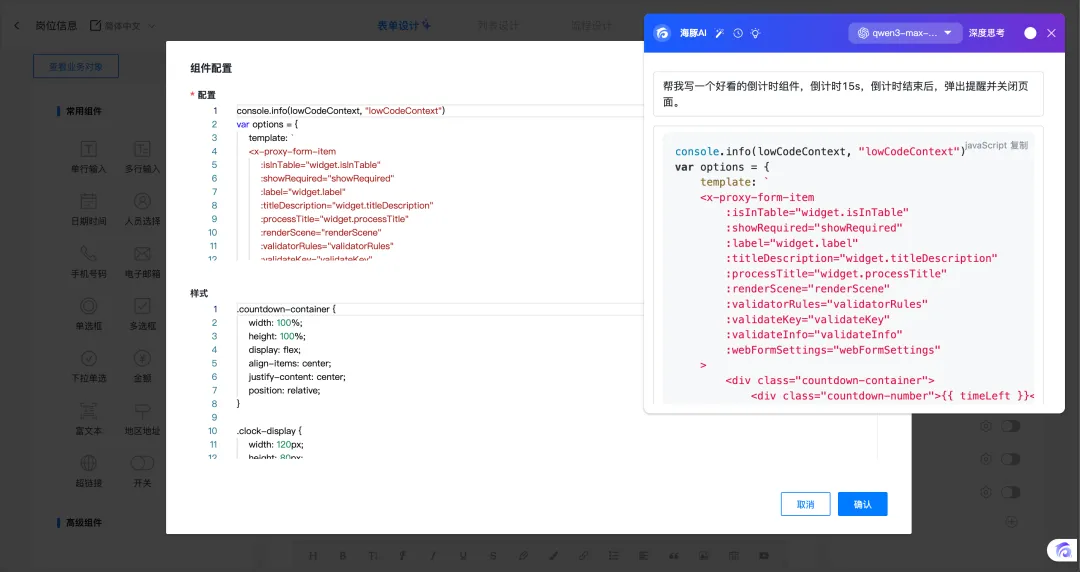Click the AI prompt text about 倒计时组件
The height and width of the screenshot is (572, 1080).
(x=848, y=94)
